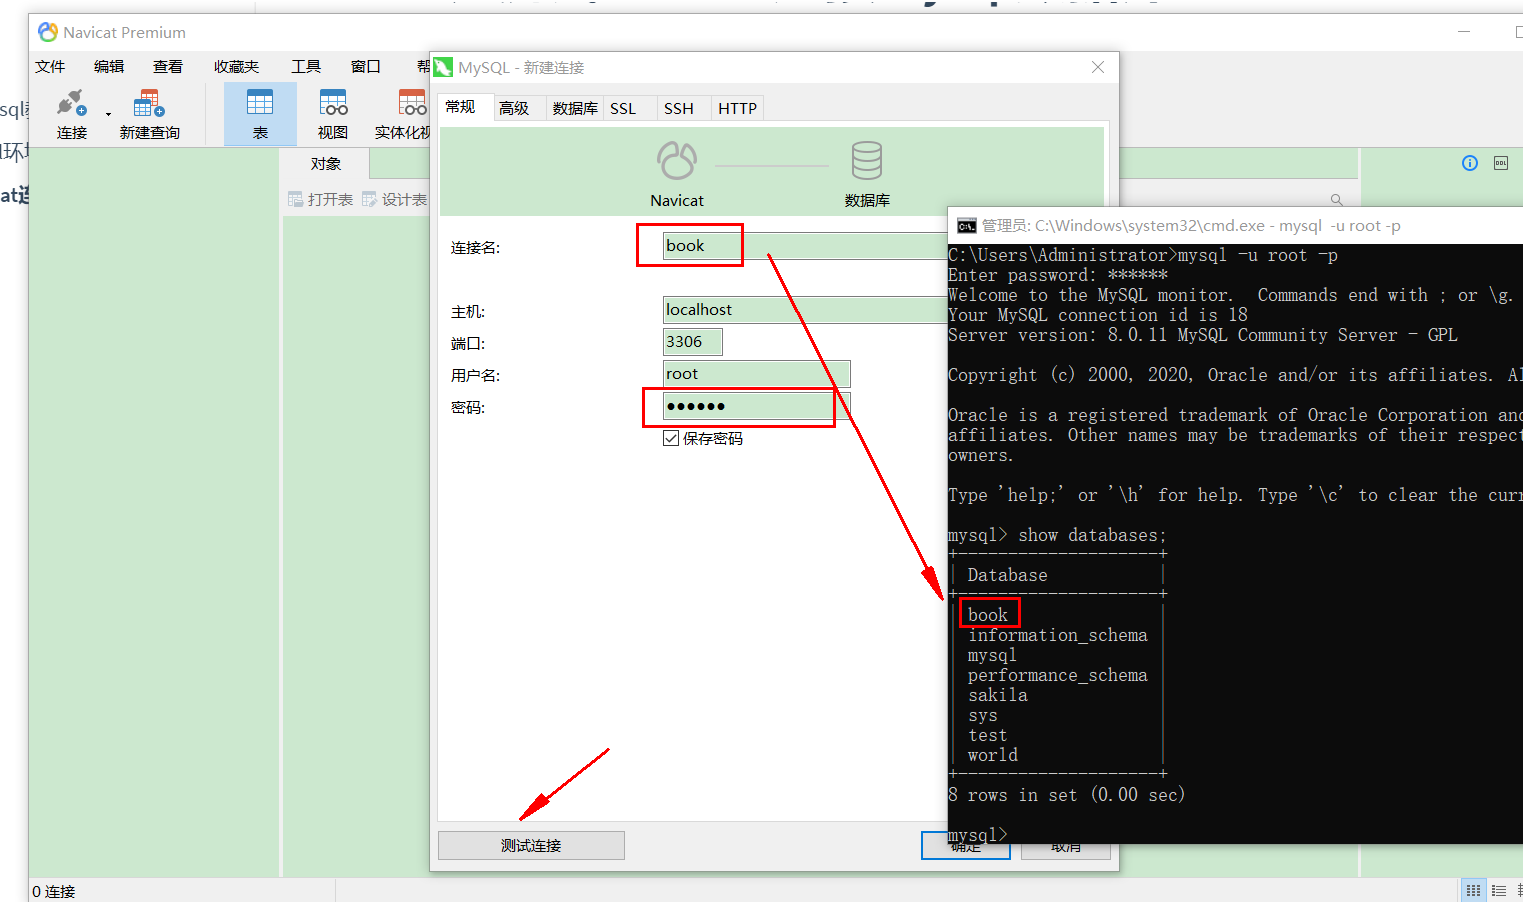
Task: Click '0 连接' in the status bar
Action: (54, 891)
